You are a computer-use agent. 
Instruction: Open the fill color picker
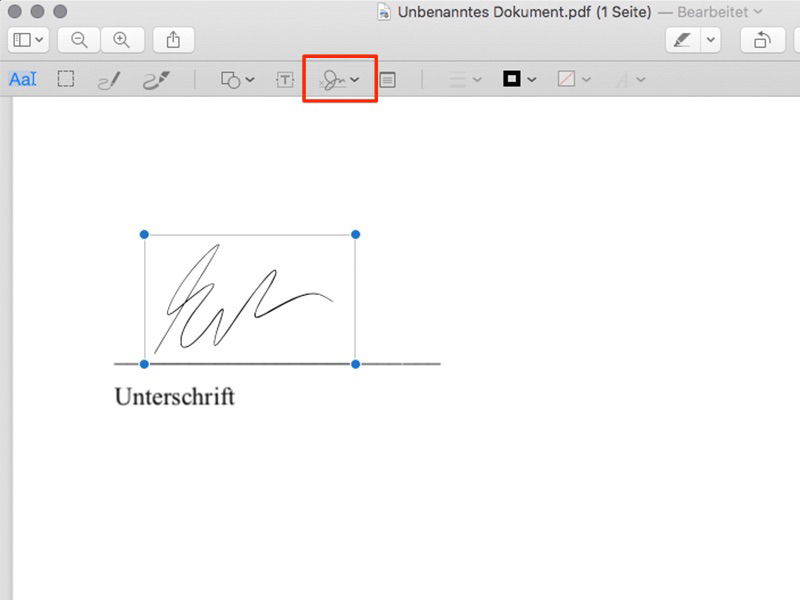(x=574, y=79)
